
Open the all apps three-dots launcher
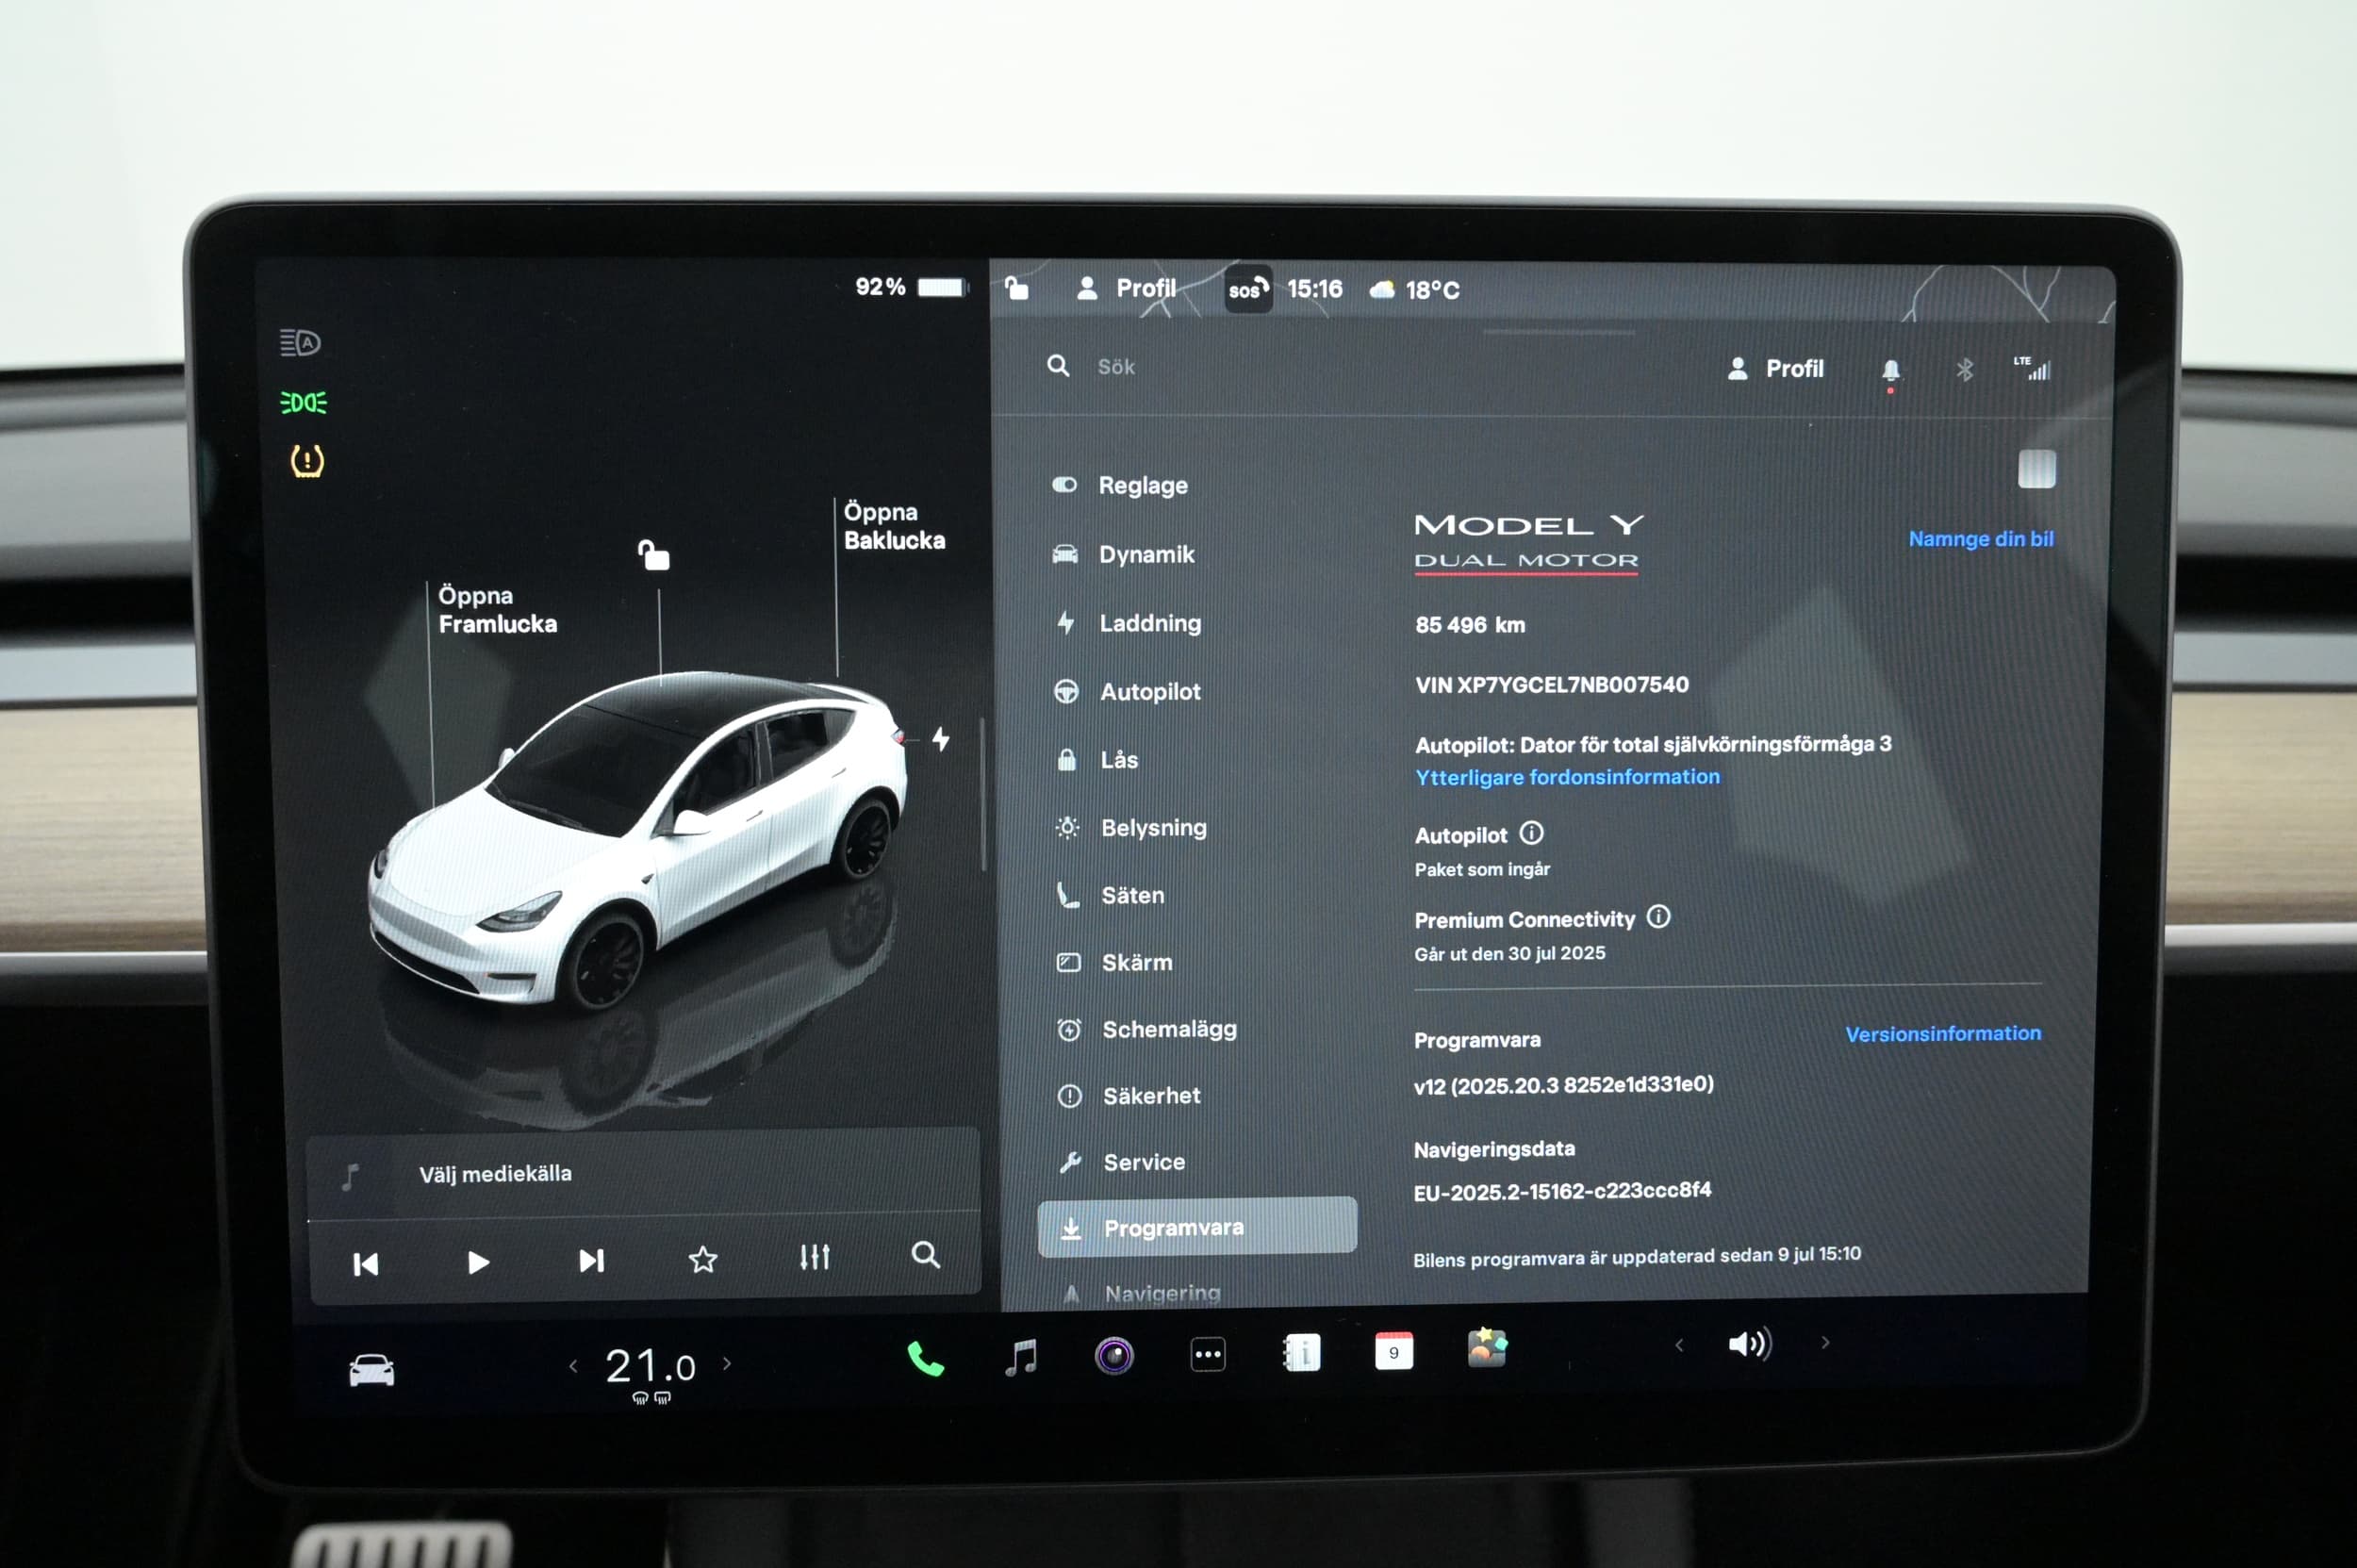(x=1208, y=1355)
